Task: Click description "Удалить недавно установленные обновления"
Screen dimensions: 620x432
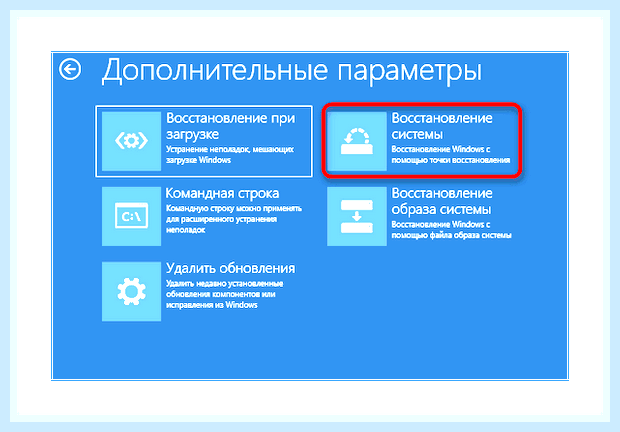Action: pos(224,289)
